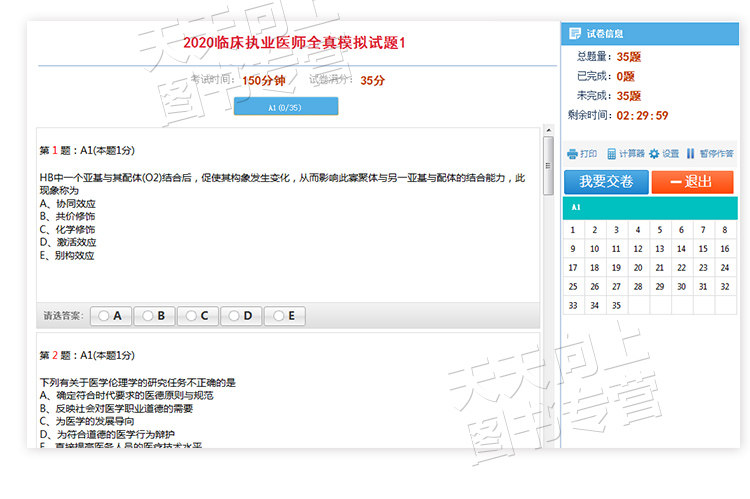The image size is (750, 499).
Task: Select answer A for question 1
Action: coord(110,316)
